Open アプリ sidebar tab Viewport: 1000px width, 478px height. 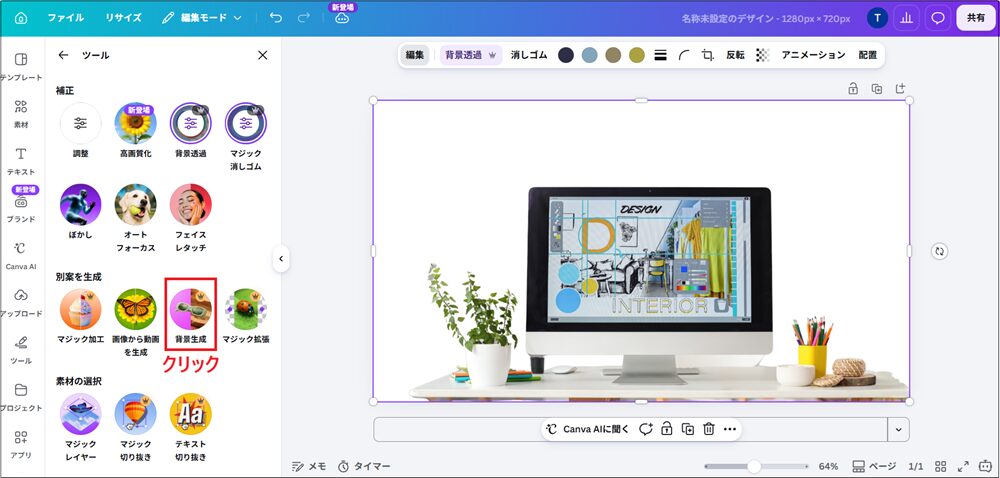click(x=21, y=444)
